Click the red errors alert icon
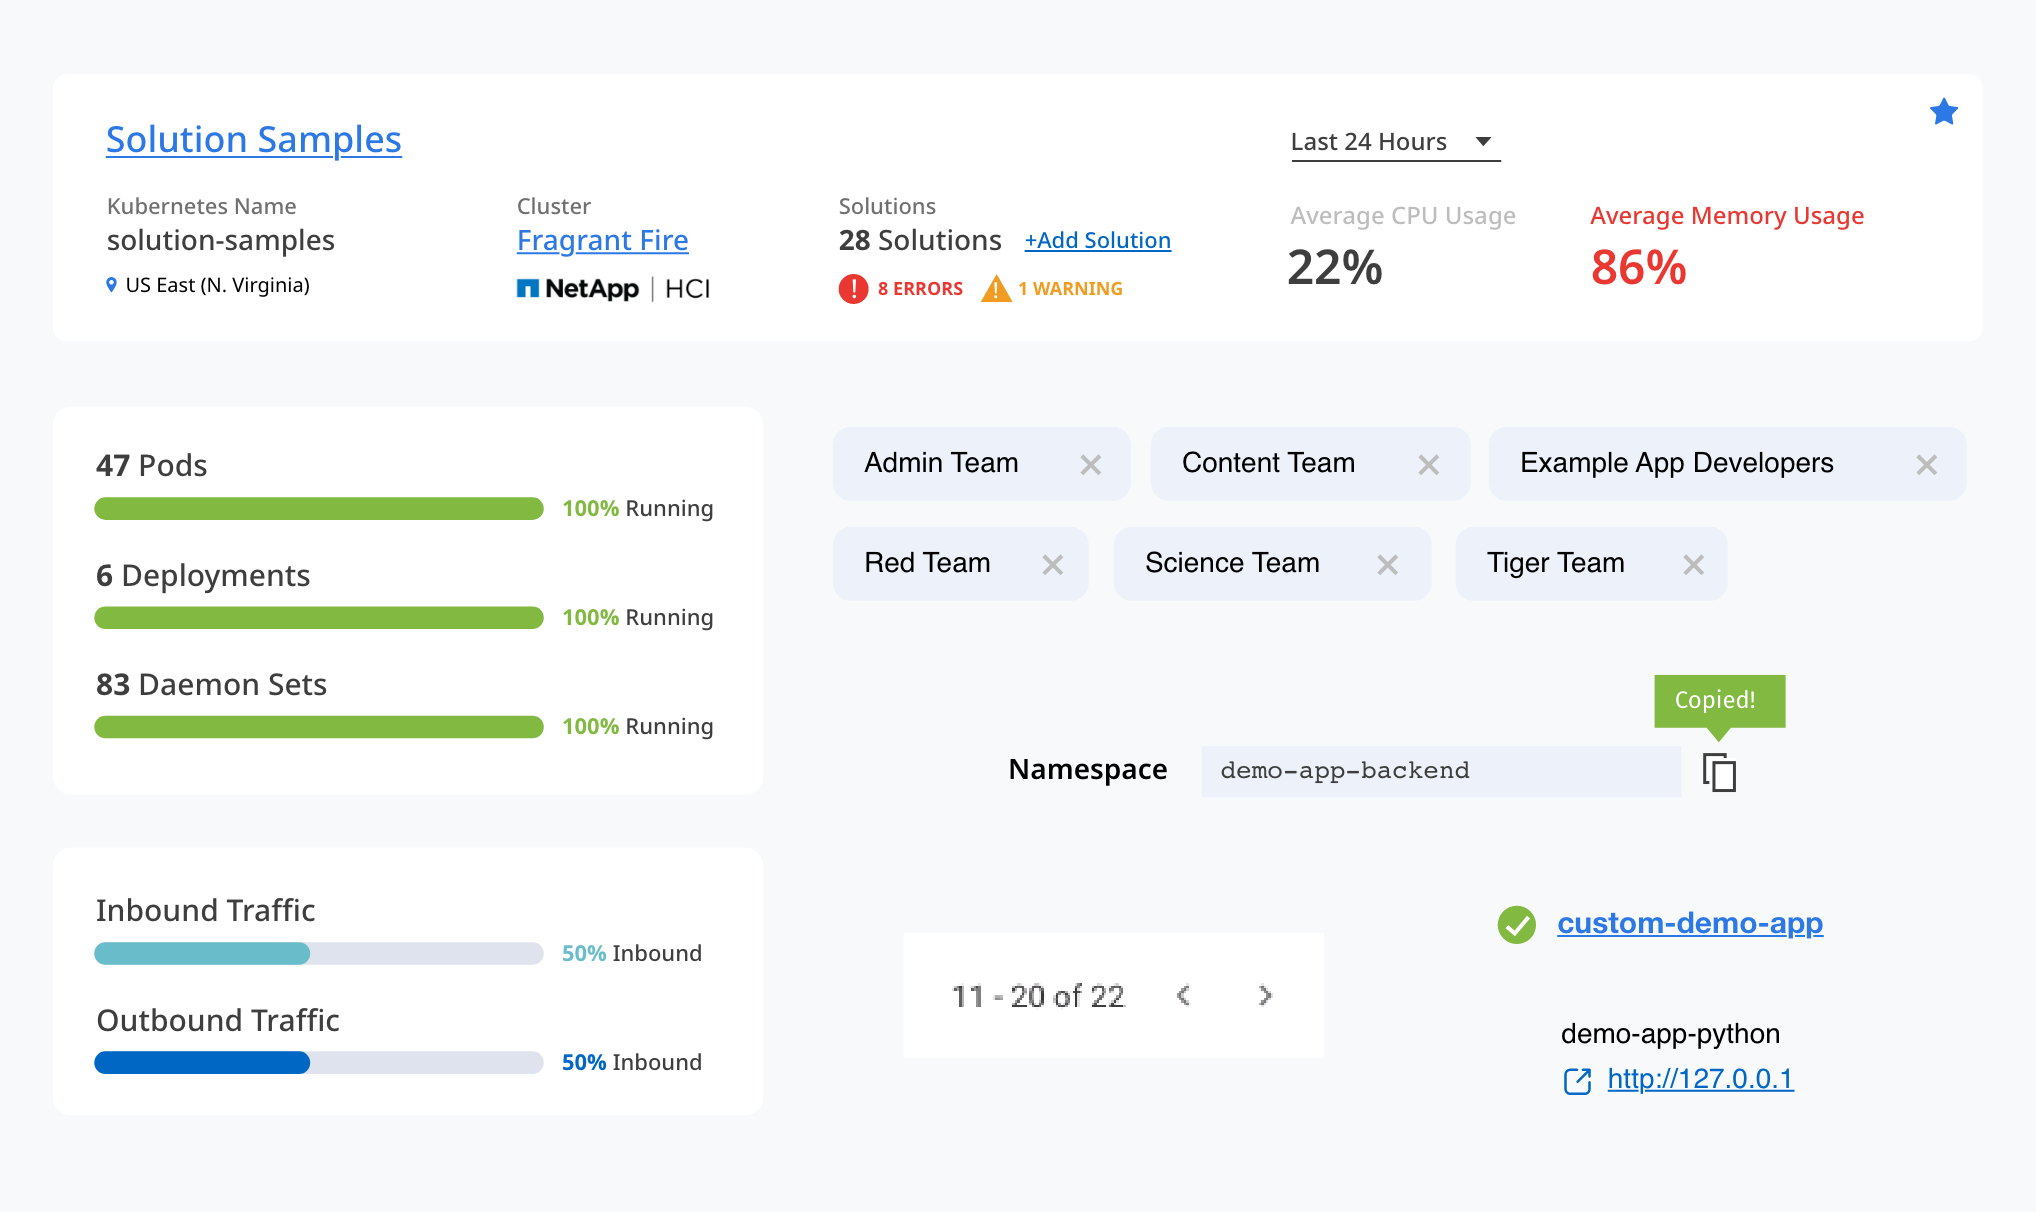The image size is (2036, 1212). click(x=853, y=289)
